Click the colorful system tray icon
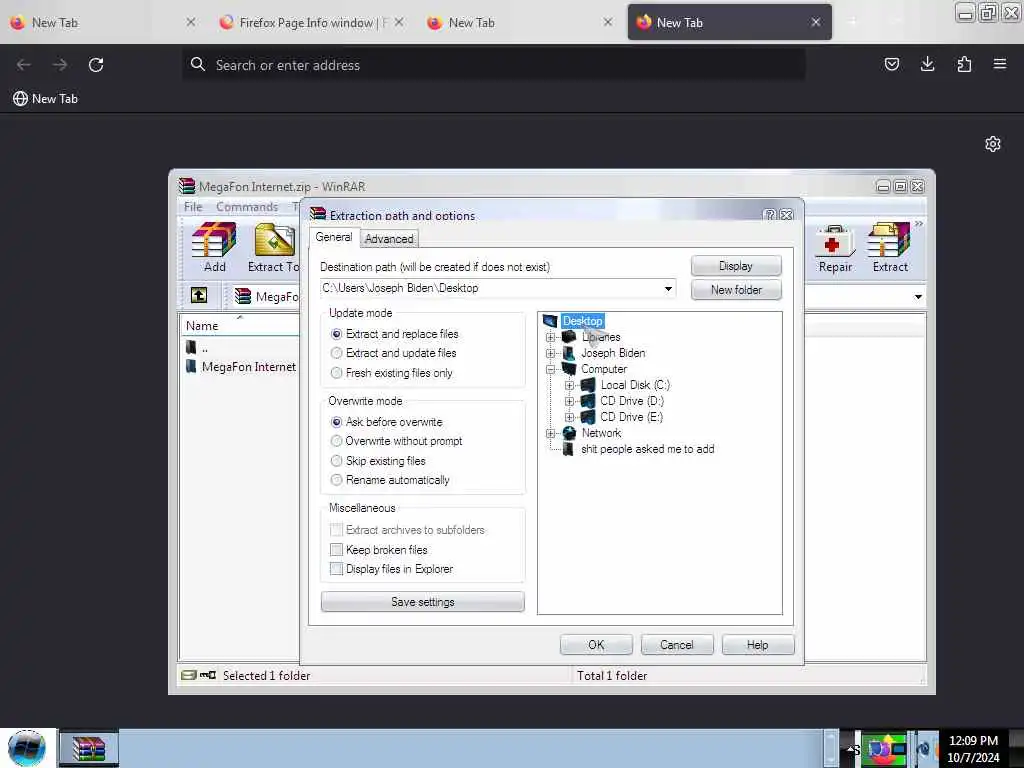 click(x=885, y=748)
